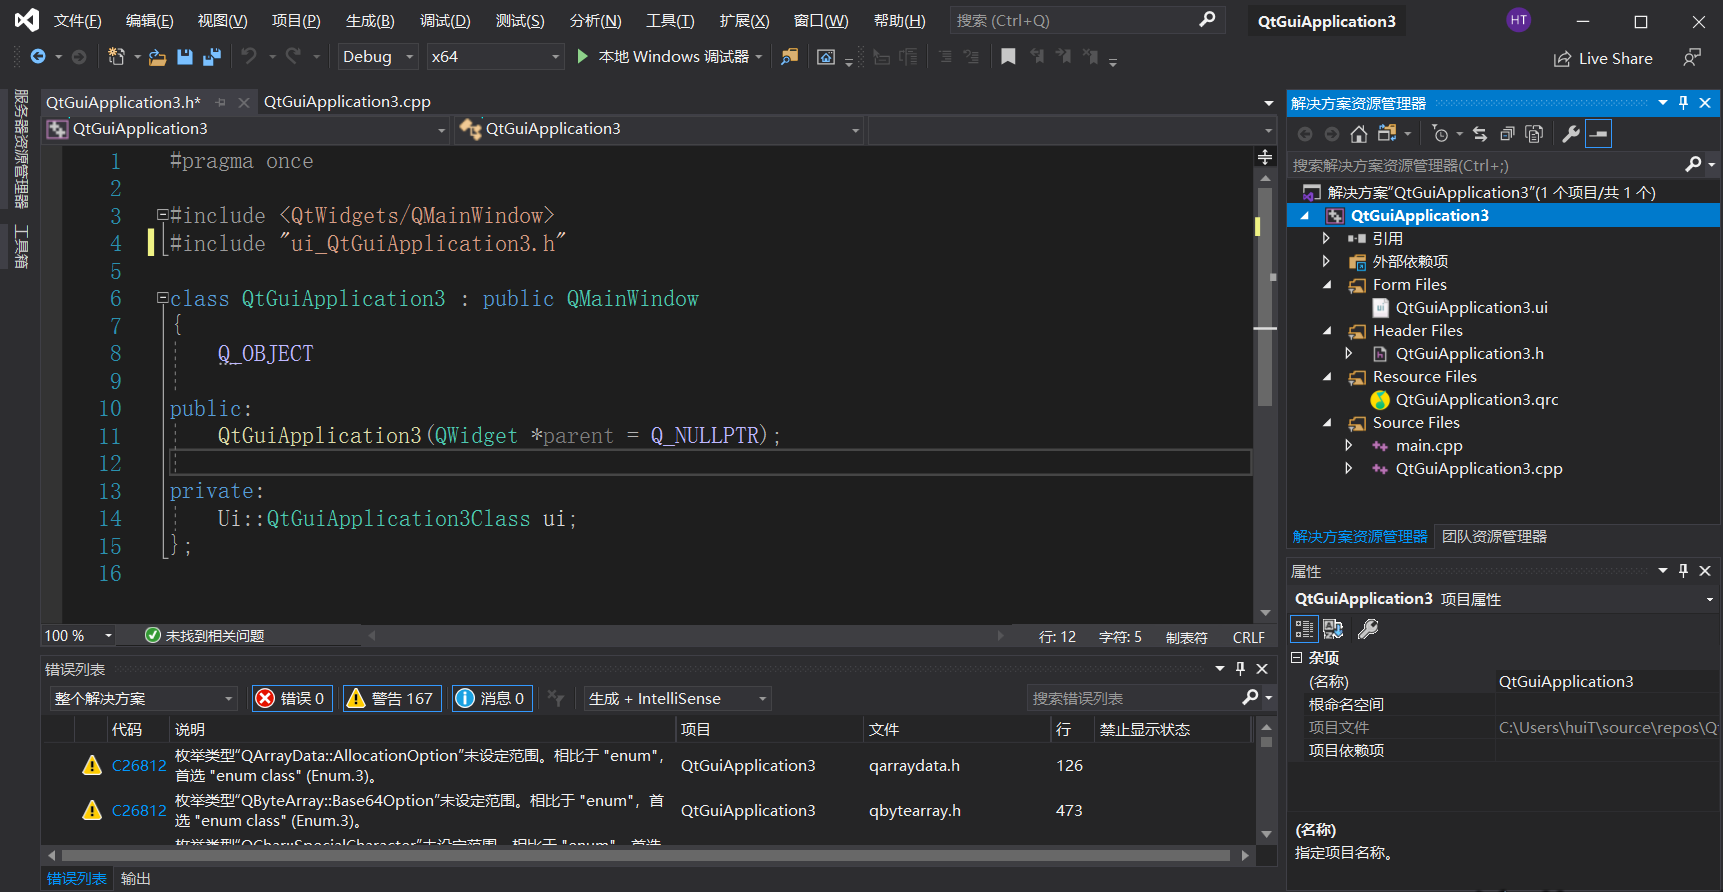The width and height of the screenshot is (1723, 892).
Task: Collapse the 杂项 property category
Action: [1296, 658]
